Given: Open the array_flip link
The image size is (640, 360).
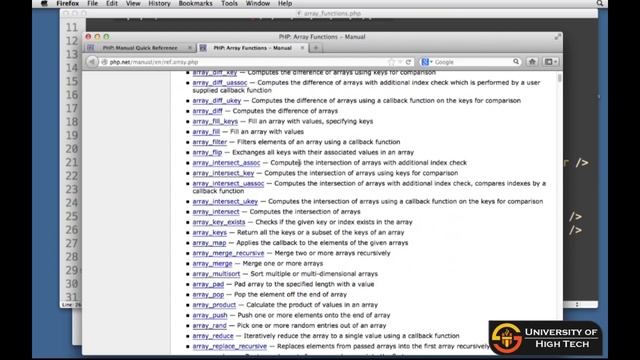Looking at the screenshot, I should tap(207, 152).
